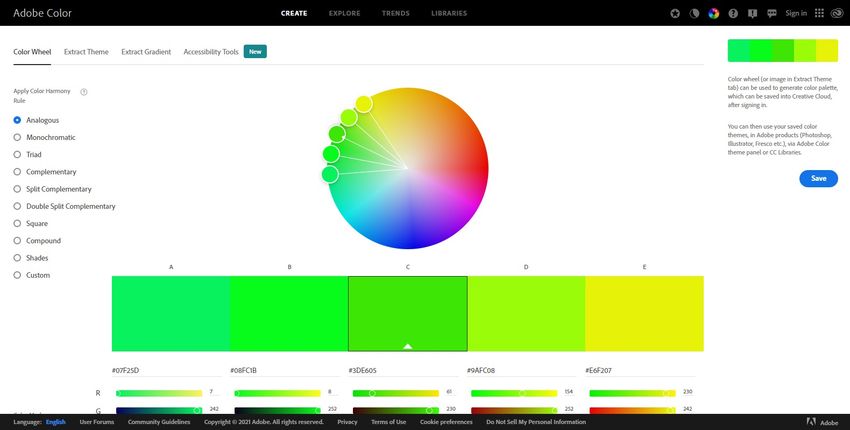Viewport: 850px width, 430px height.
Task: Click the palette preview strip in the sidebar
Action: 783,50
